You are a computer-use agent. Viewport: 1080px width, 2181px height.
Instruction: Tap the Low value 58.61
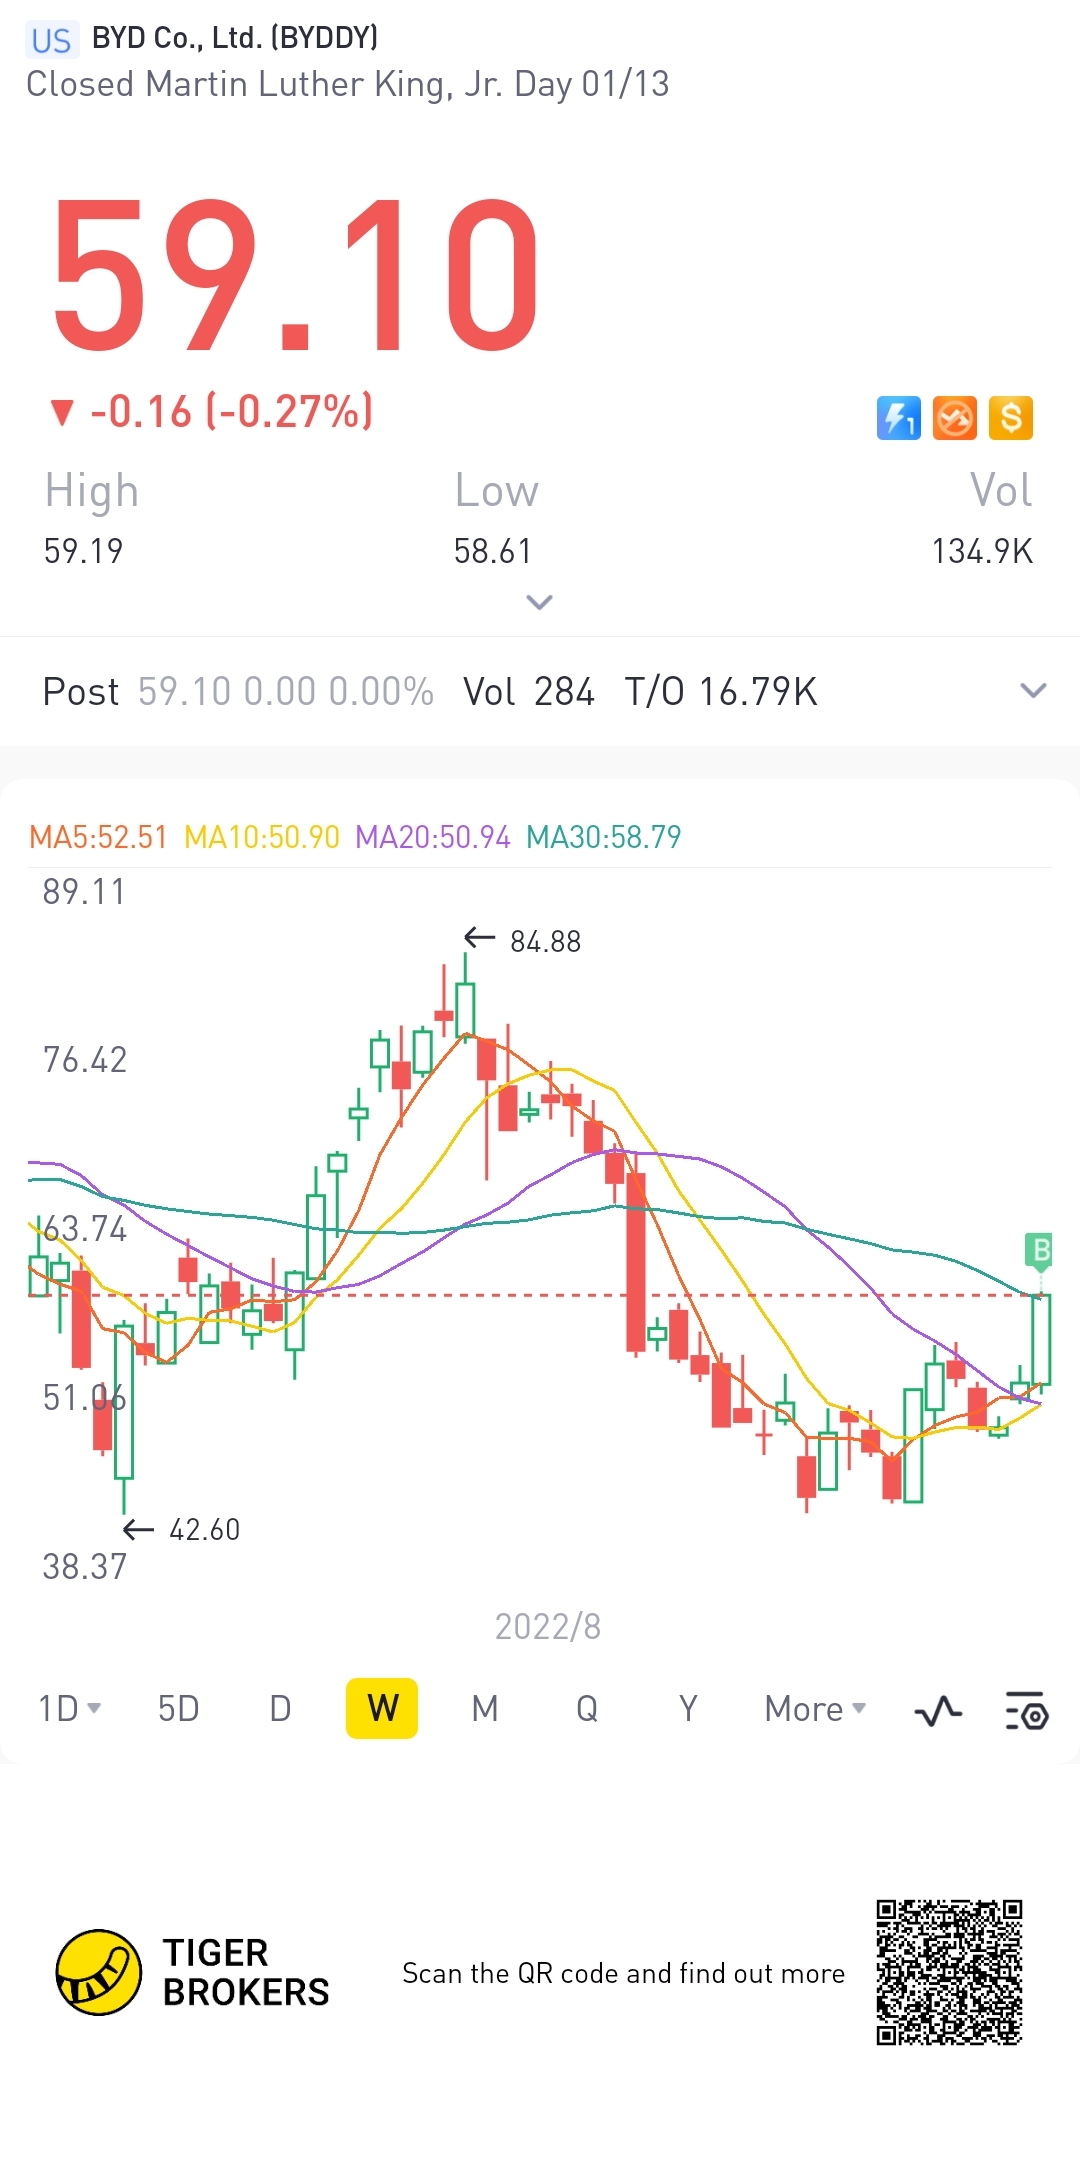[x=493, y=551]
